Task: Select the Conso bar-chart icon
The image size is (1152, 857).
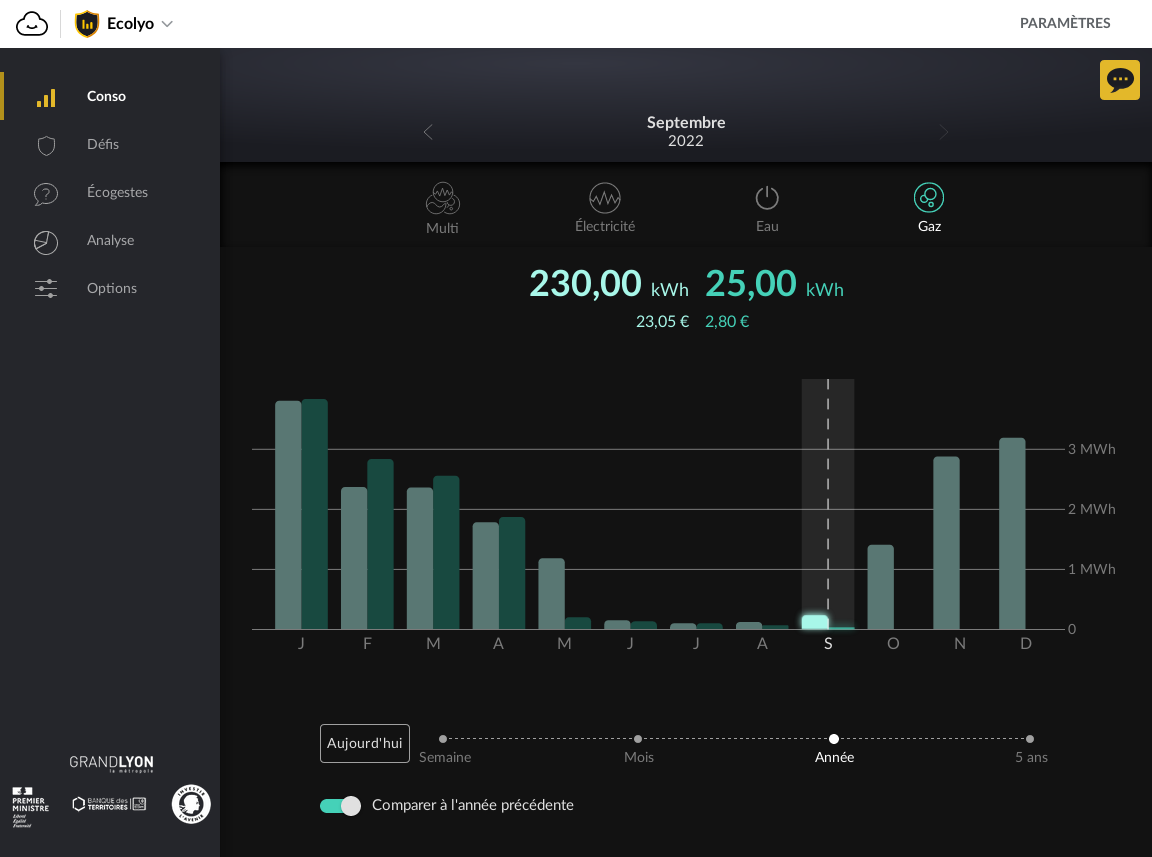Action: 46,97
